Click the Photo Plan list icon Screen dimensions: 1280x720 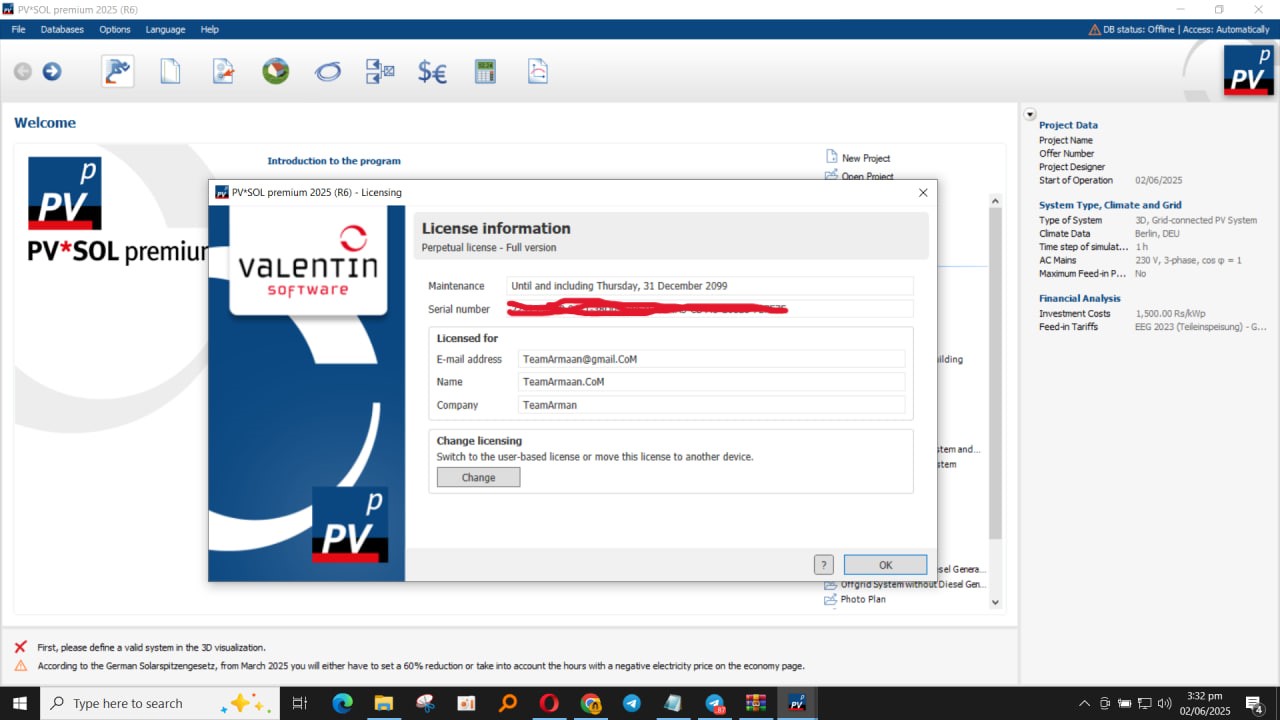[x=831, y=599]
